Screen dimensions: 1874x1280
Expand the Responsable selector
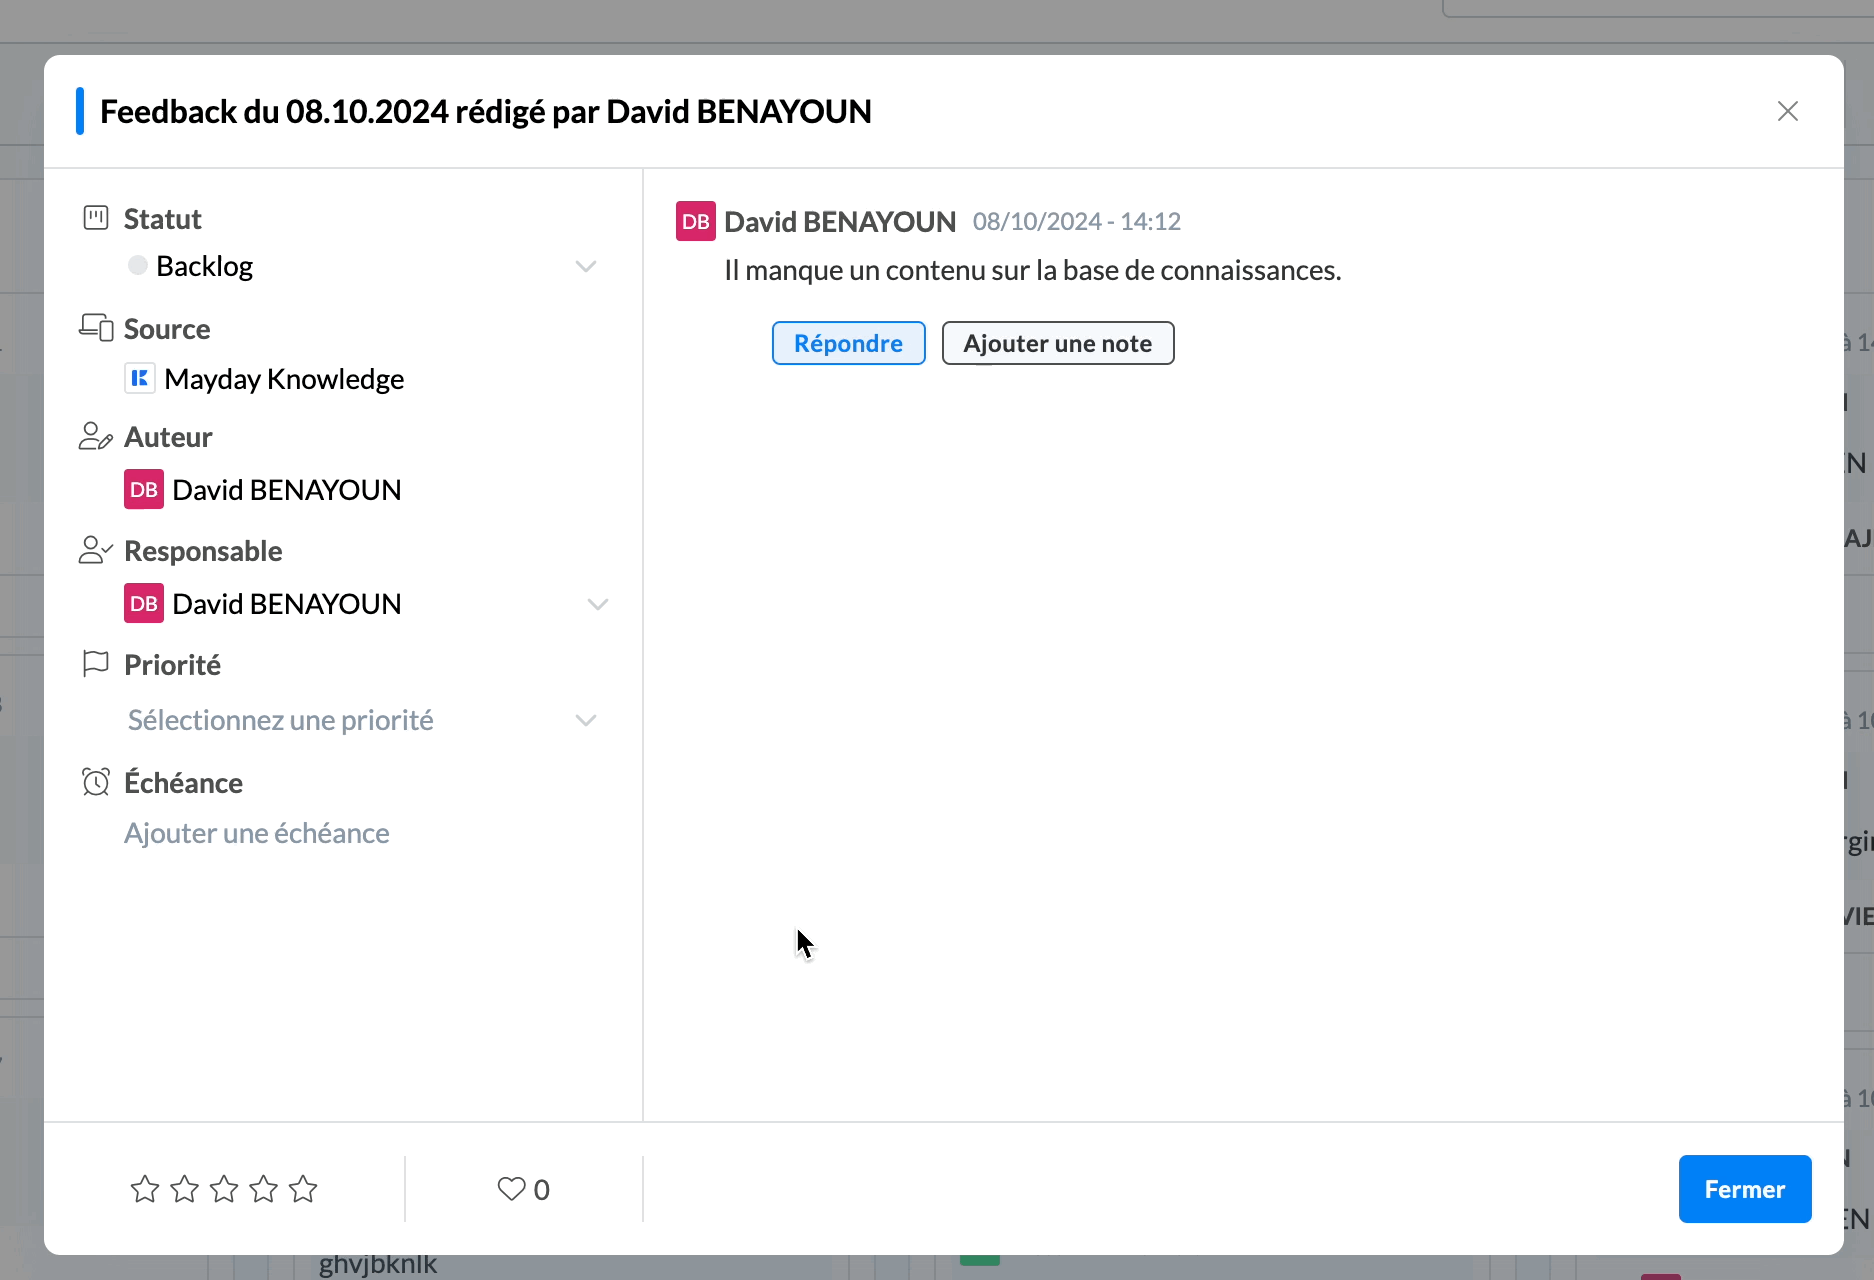(x=598, y=604)
